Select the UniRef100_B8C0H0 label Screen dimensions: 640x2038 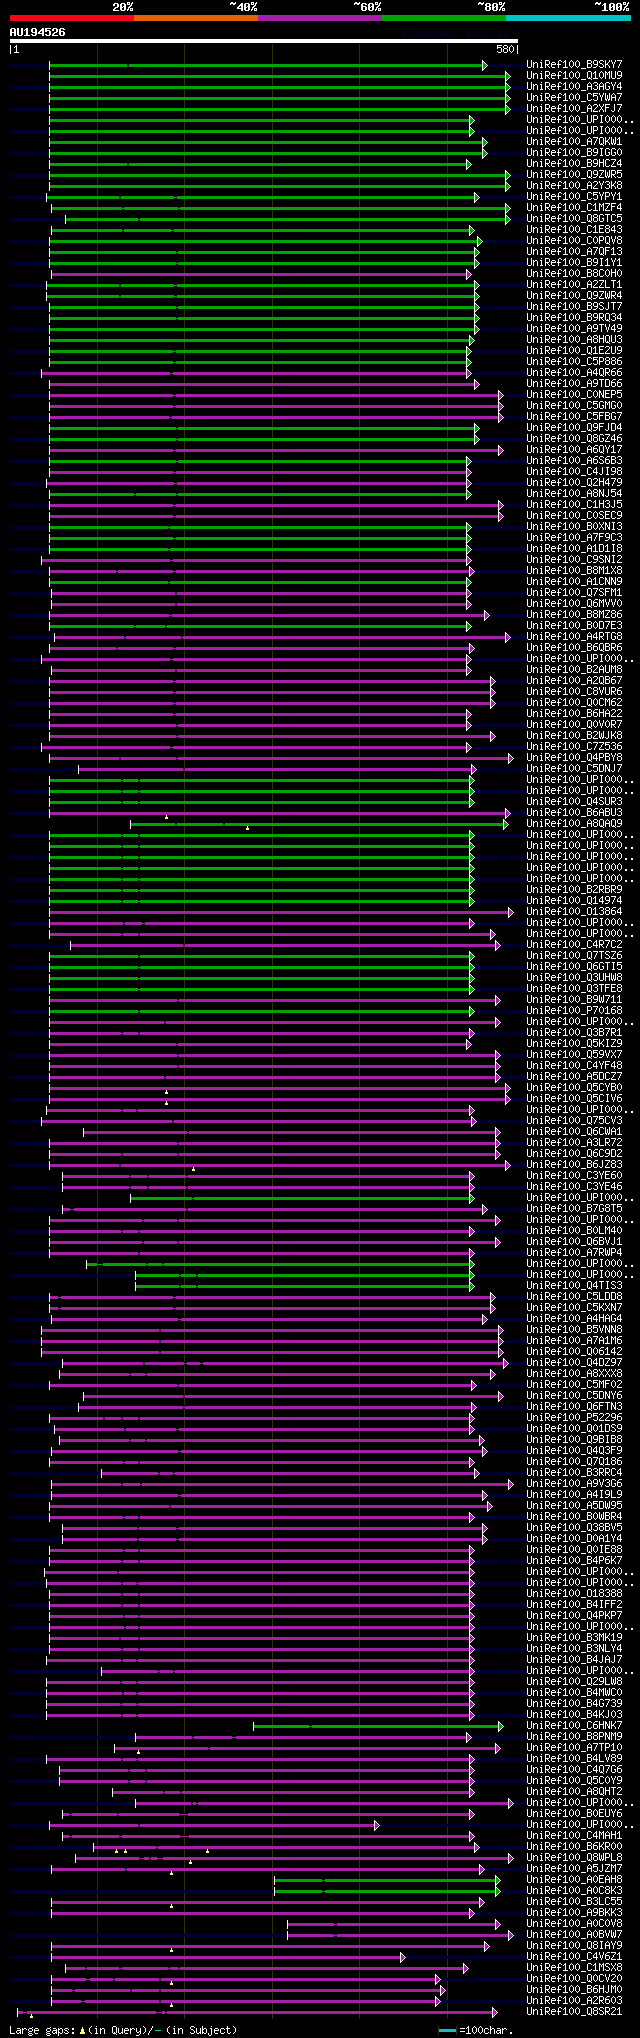574,273
